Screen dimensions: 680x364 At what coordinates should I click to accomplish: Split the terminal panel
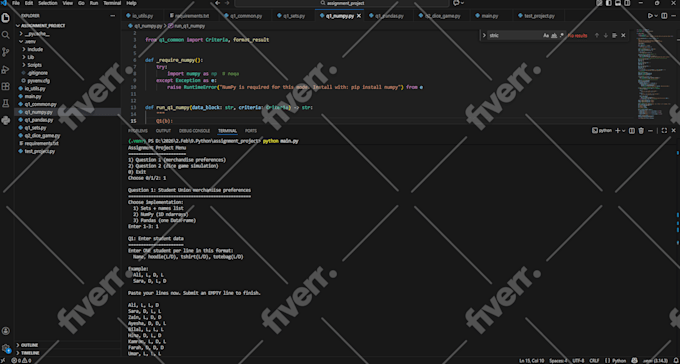(x=632, y=131)
